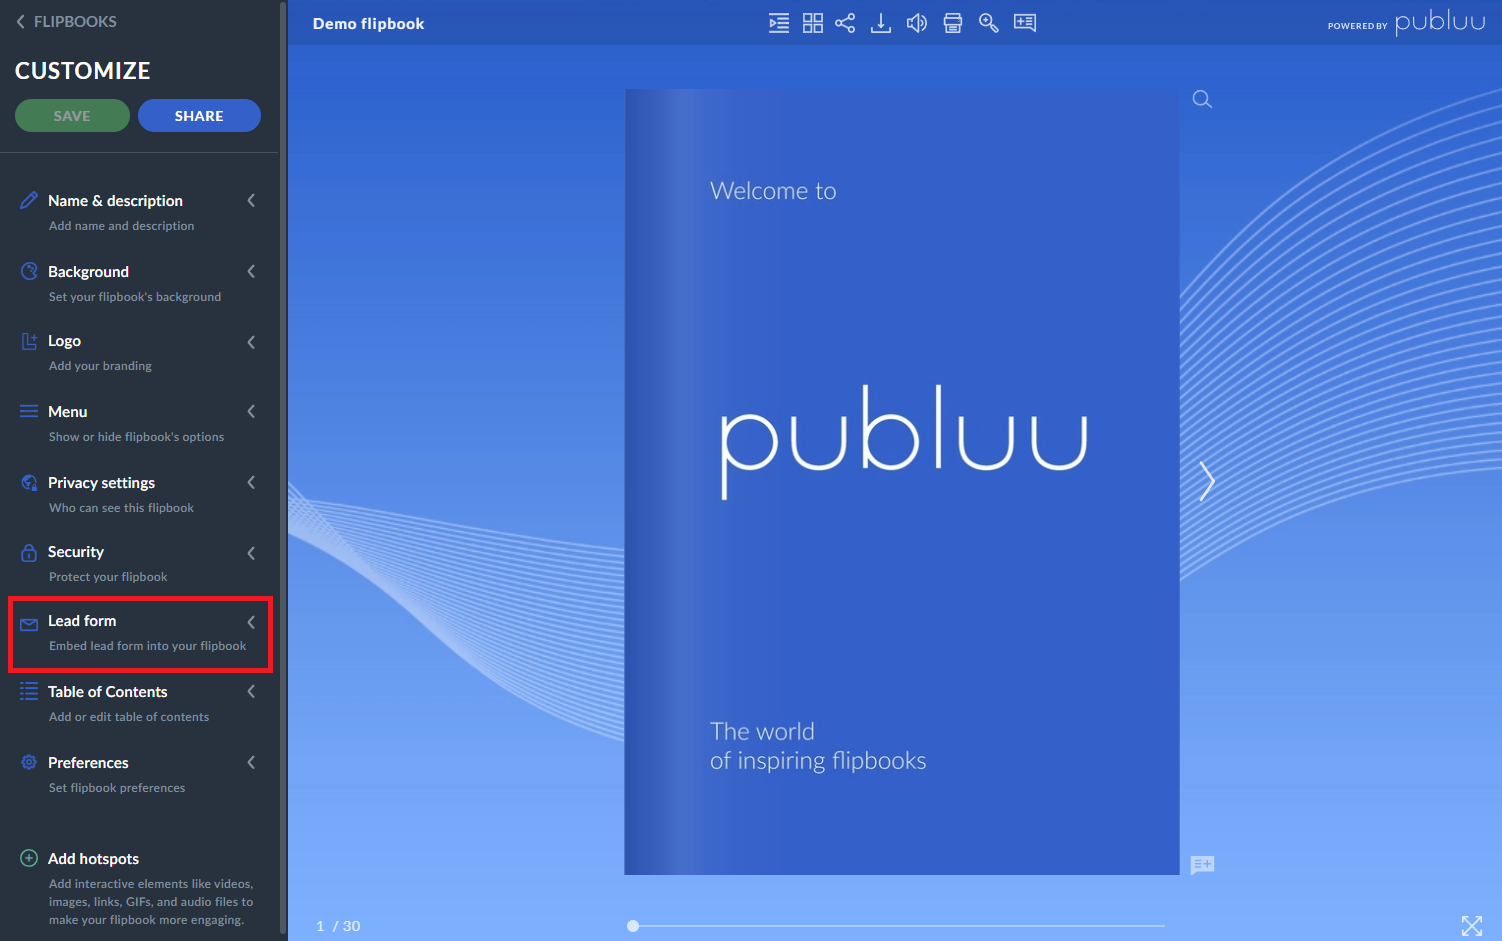The image size is (1502, 941).
Task: Open add-note icon in top toolbar
Action: coord(1025,23)
